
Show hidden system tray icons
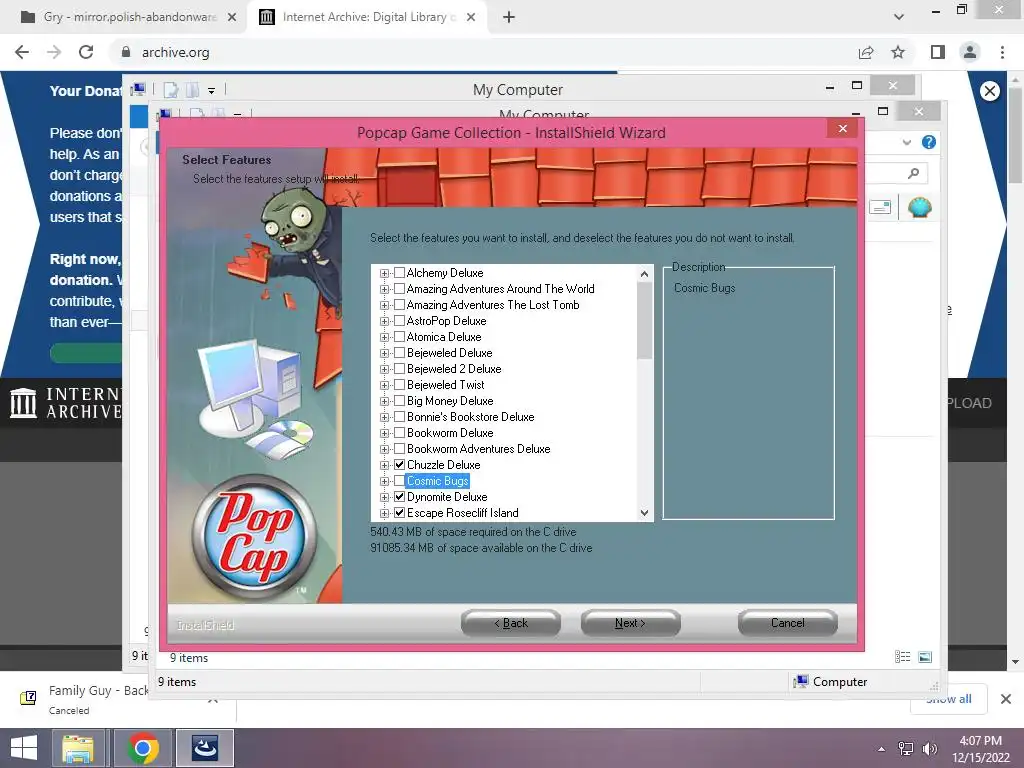[882, 749]
